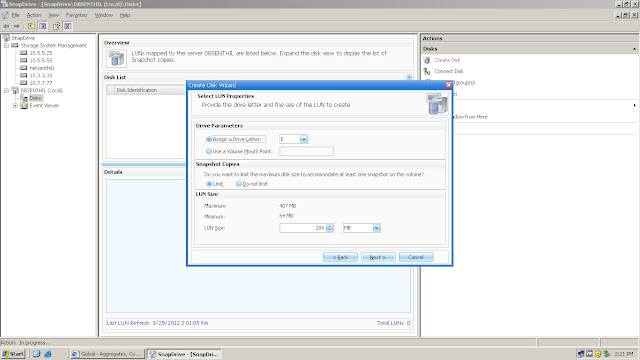Screen dimensions: 640x360
Task: Click the Forward arrow toolbar icon
Action: (17, 26)
